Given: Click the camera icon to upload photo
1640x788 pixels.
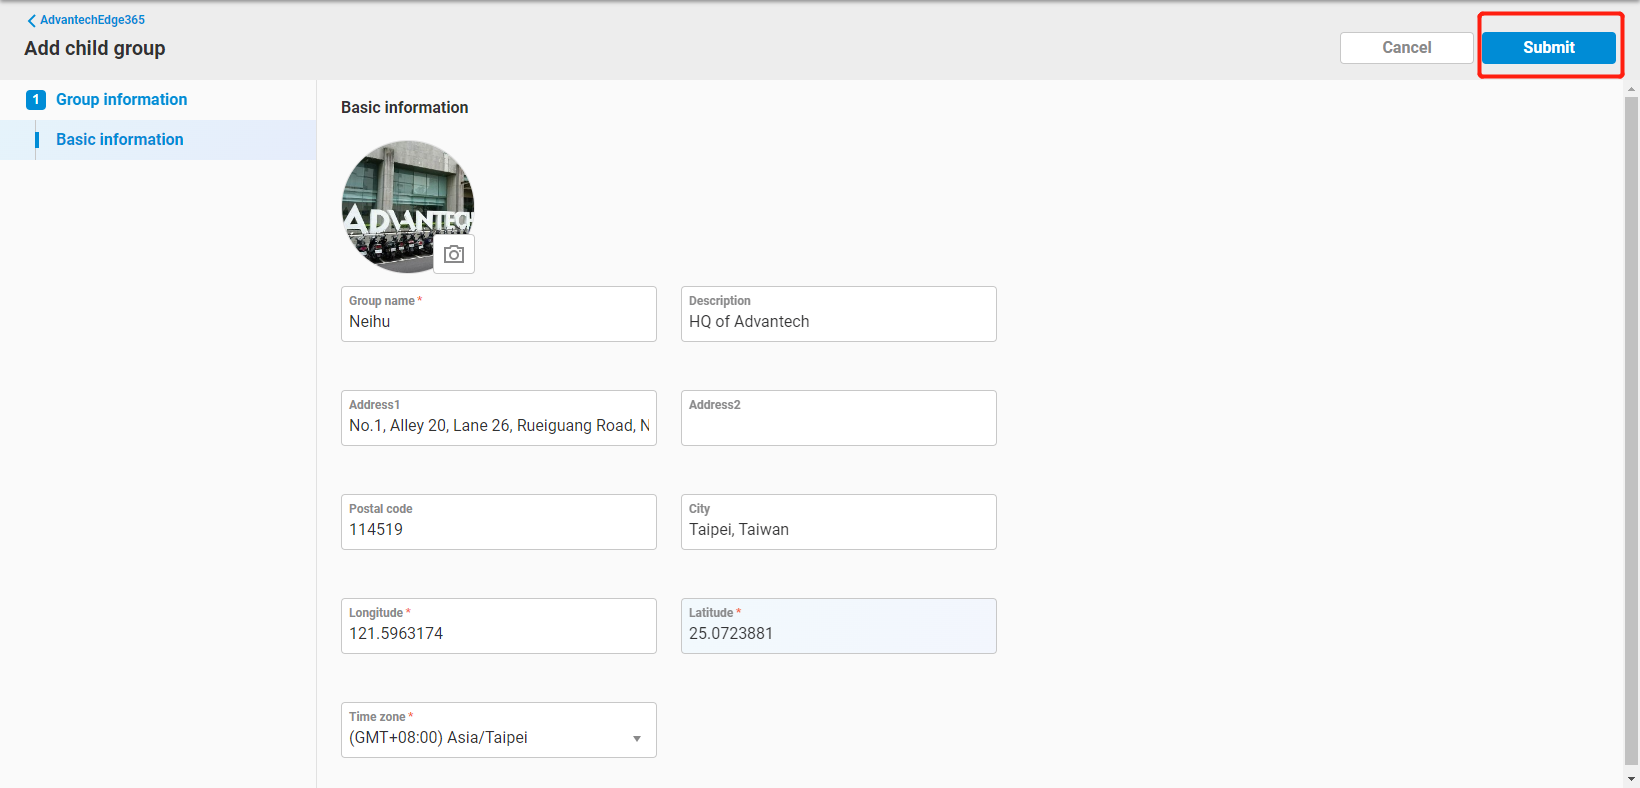Looking at the screenshot, I should click(454, 255).
